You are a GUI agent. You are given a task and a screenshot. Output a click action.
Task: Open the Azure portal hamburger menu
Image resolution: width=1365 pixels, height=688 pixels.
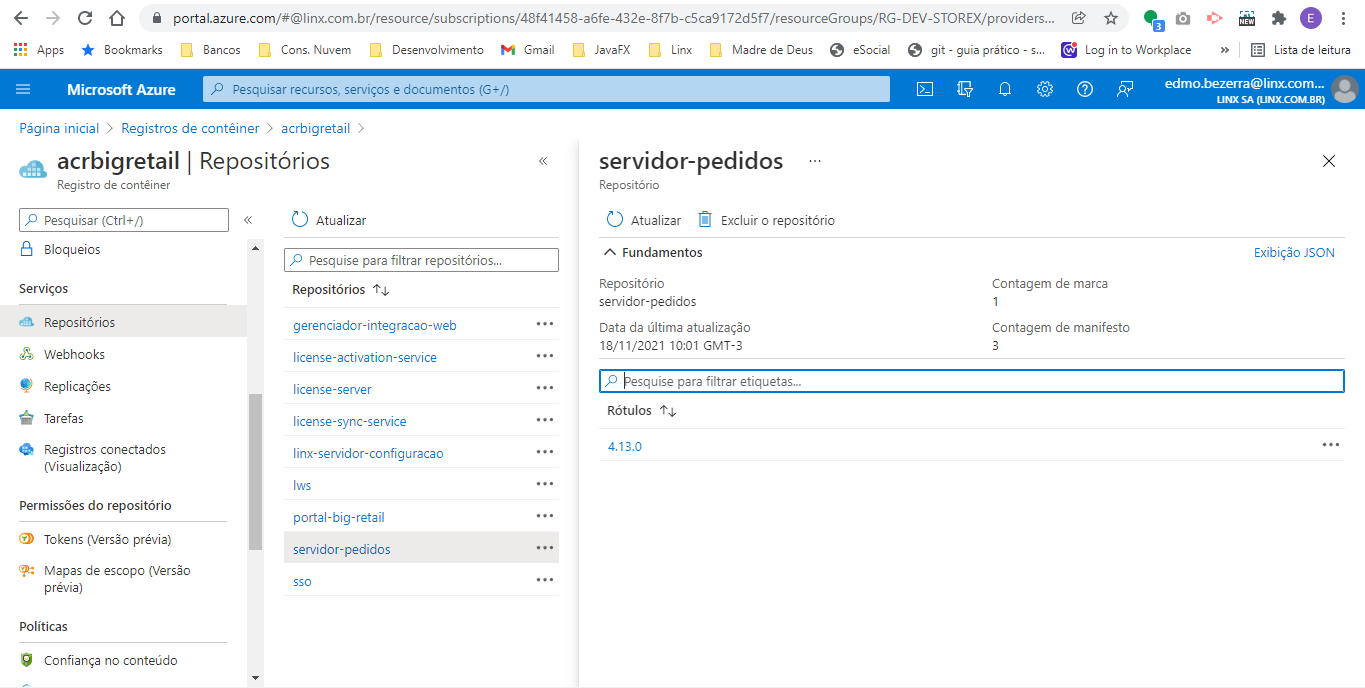coord(23,89)
